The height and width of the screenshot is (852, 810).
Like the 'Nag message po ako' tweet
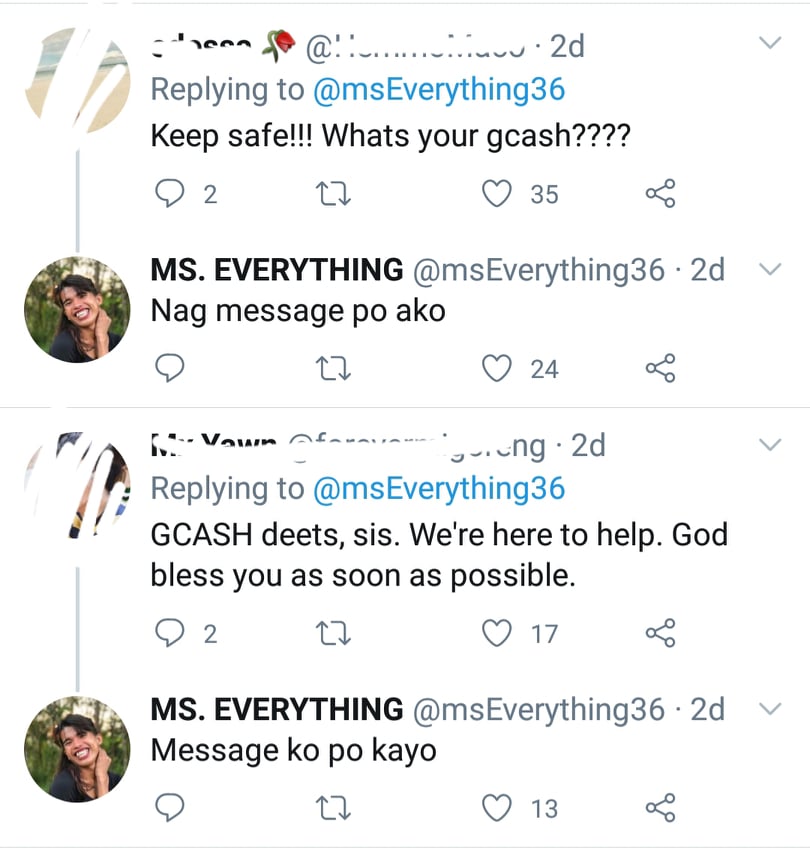pyautogui.click(x=497, y=369)
